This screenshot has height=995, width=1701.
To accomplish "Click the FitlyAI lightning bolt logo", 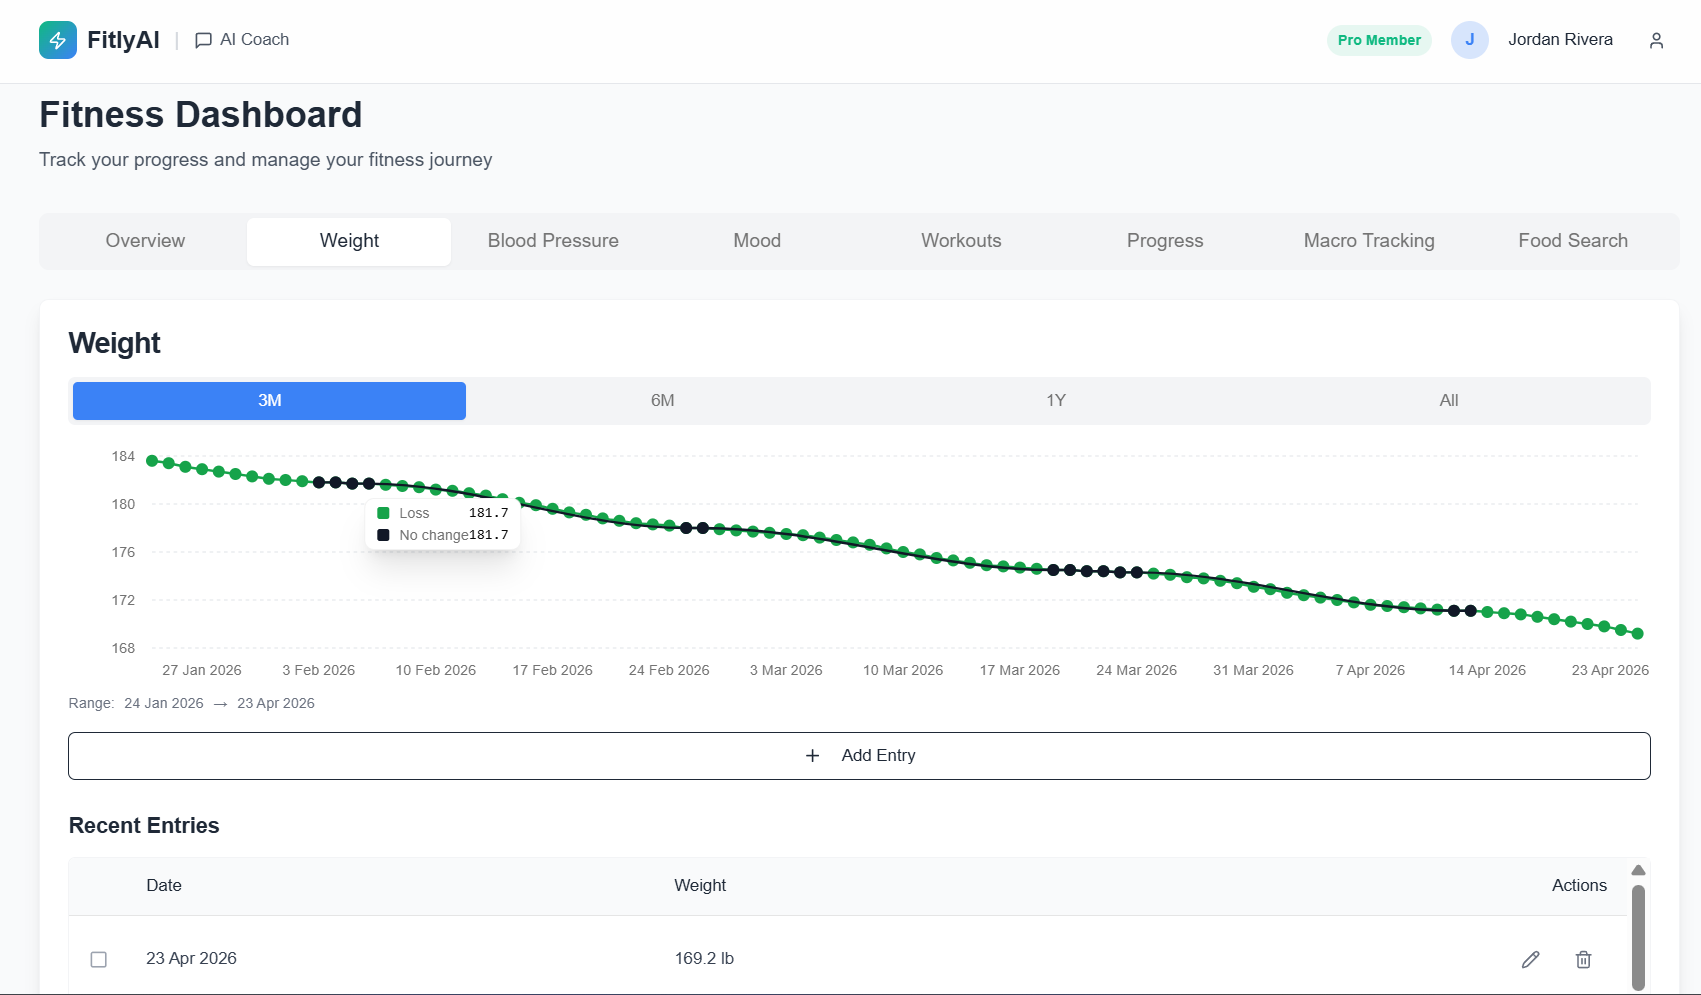I will click(58, 40).
